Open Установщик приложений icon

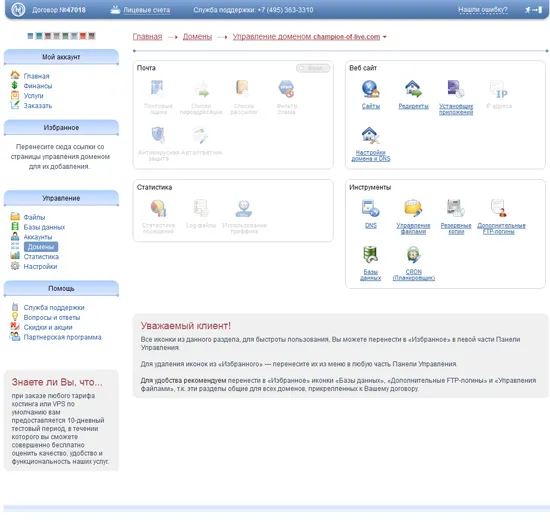tap(456, 89)
